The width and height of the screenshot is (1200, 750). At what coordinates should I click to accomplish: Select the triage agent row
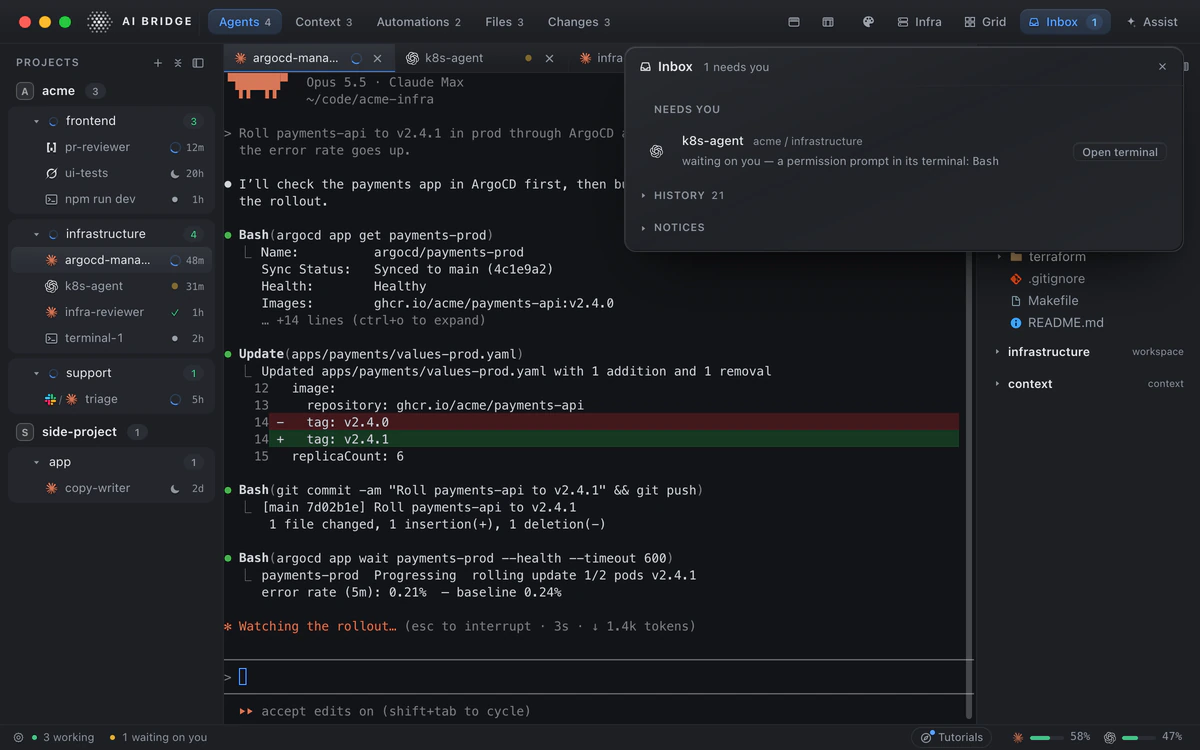coord(112,399)
